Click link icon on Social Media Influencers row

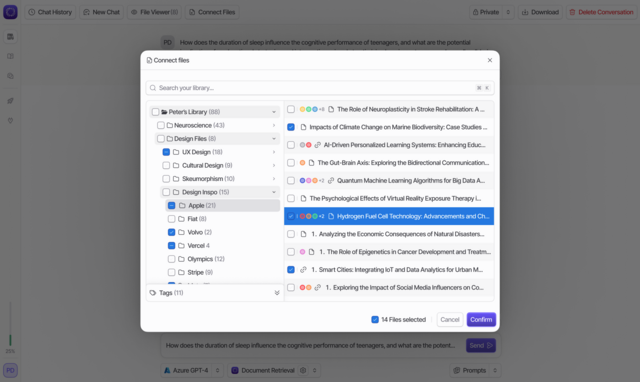318,288
